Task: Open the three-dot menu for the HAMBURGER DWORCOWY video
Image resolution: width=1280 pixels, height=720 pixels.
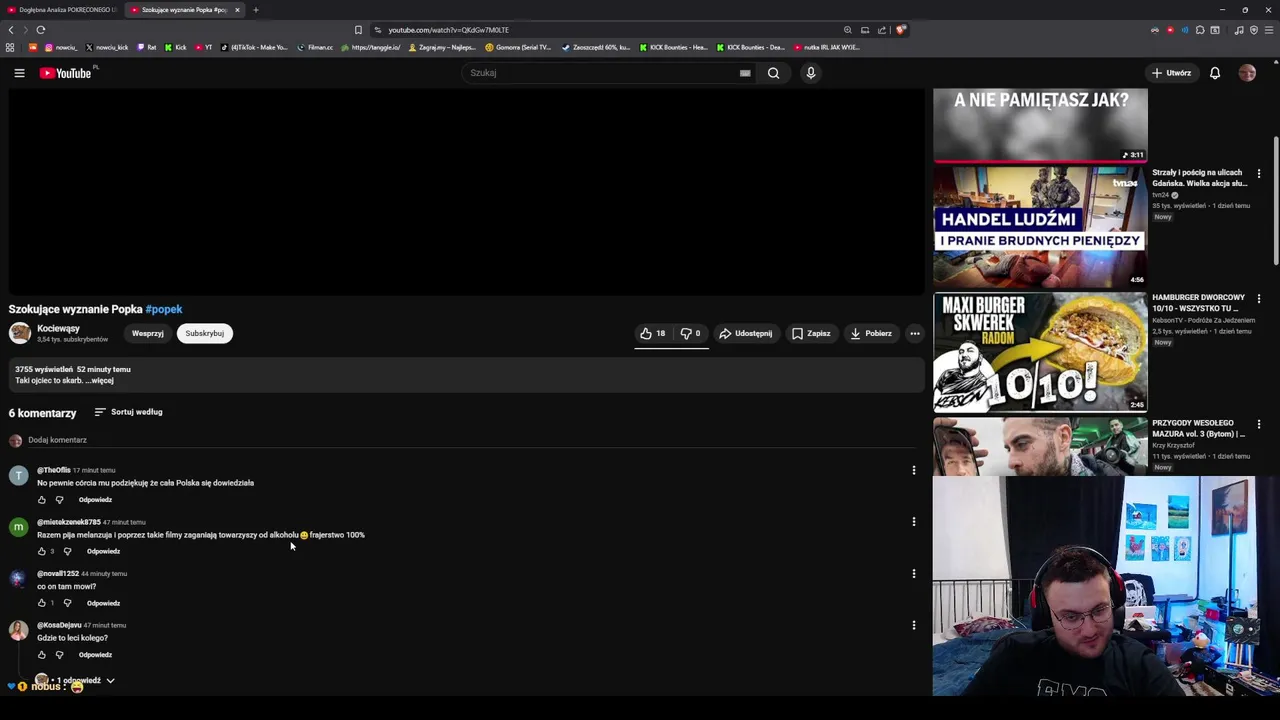Action: click(x=1259, y=299)
